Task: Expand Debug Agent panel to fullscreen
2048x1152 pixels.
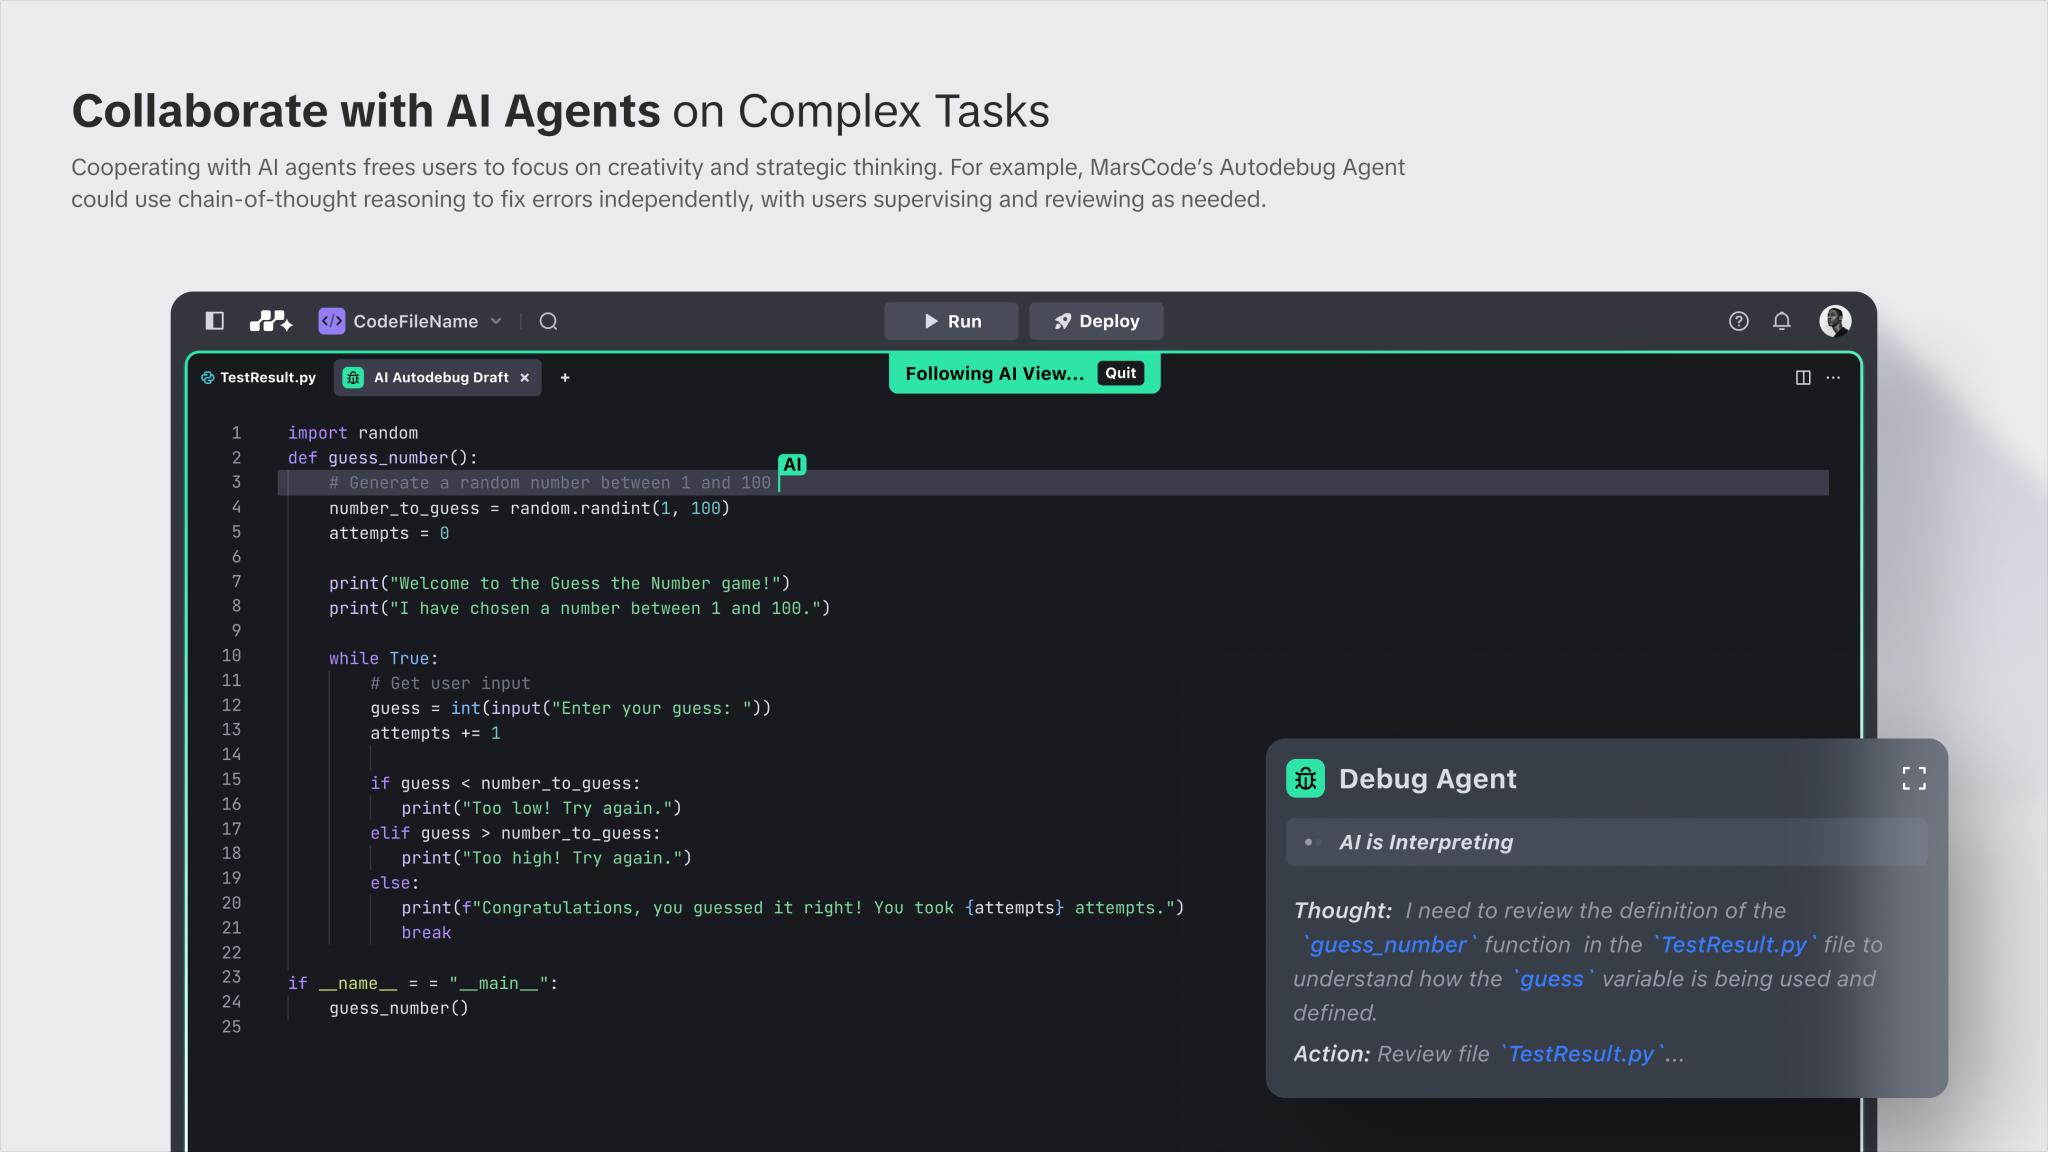Action: [1913, 779]
